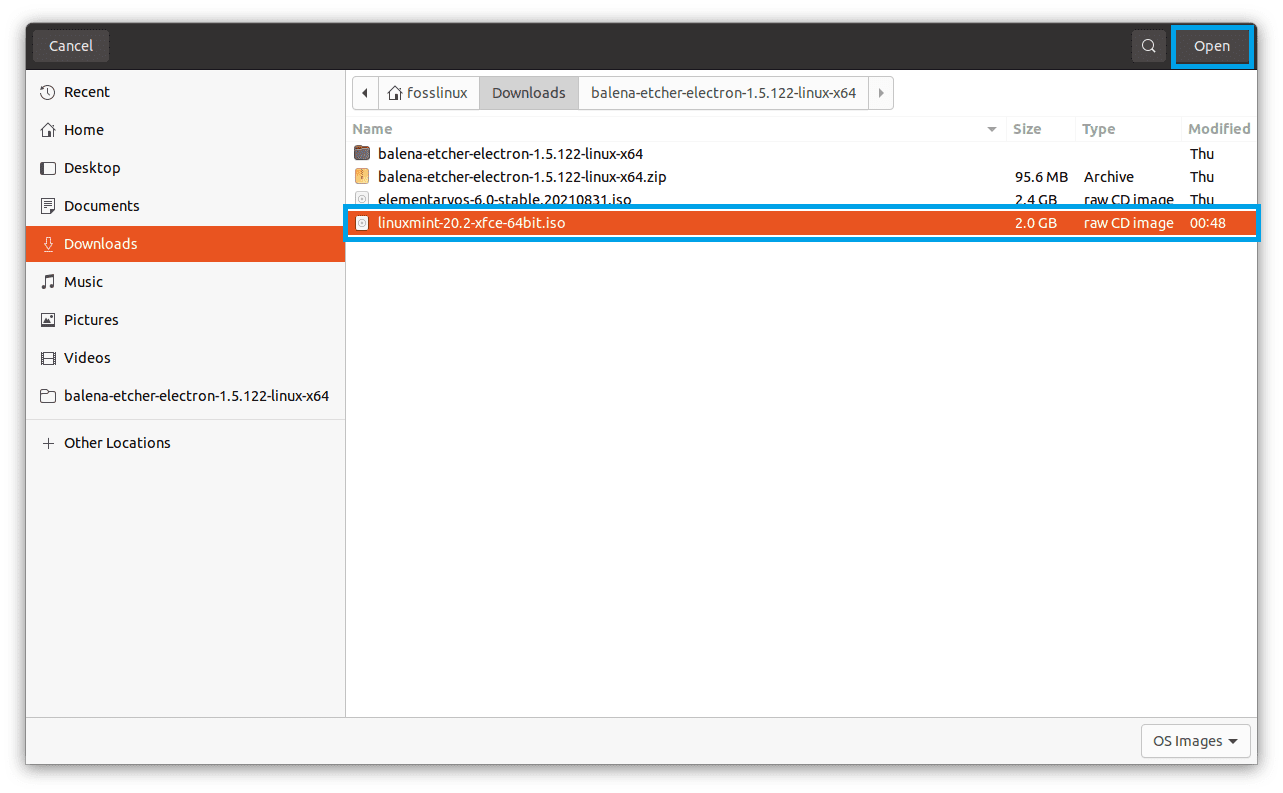Click the Downloads arrow icon in sidebar
Screen dimensions: 1283x793
(47, 244)
